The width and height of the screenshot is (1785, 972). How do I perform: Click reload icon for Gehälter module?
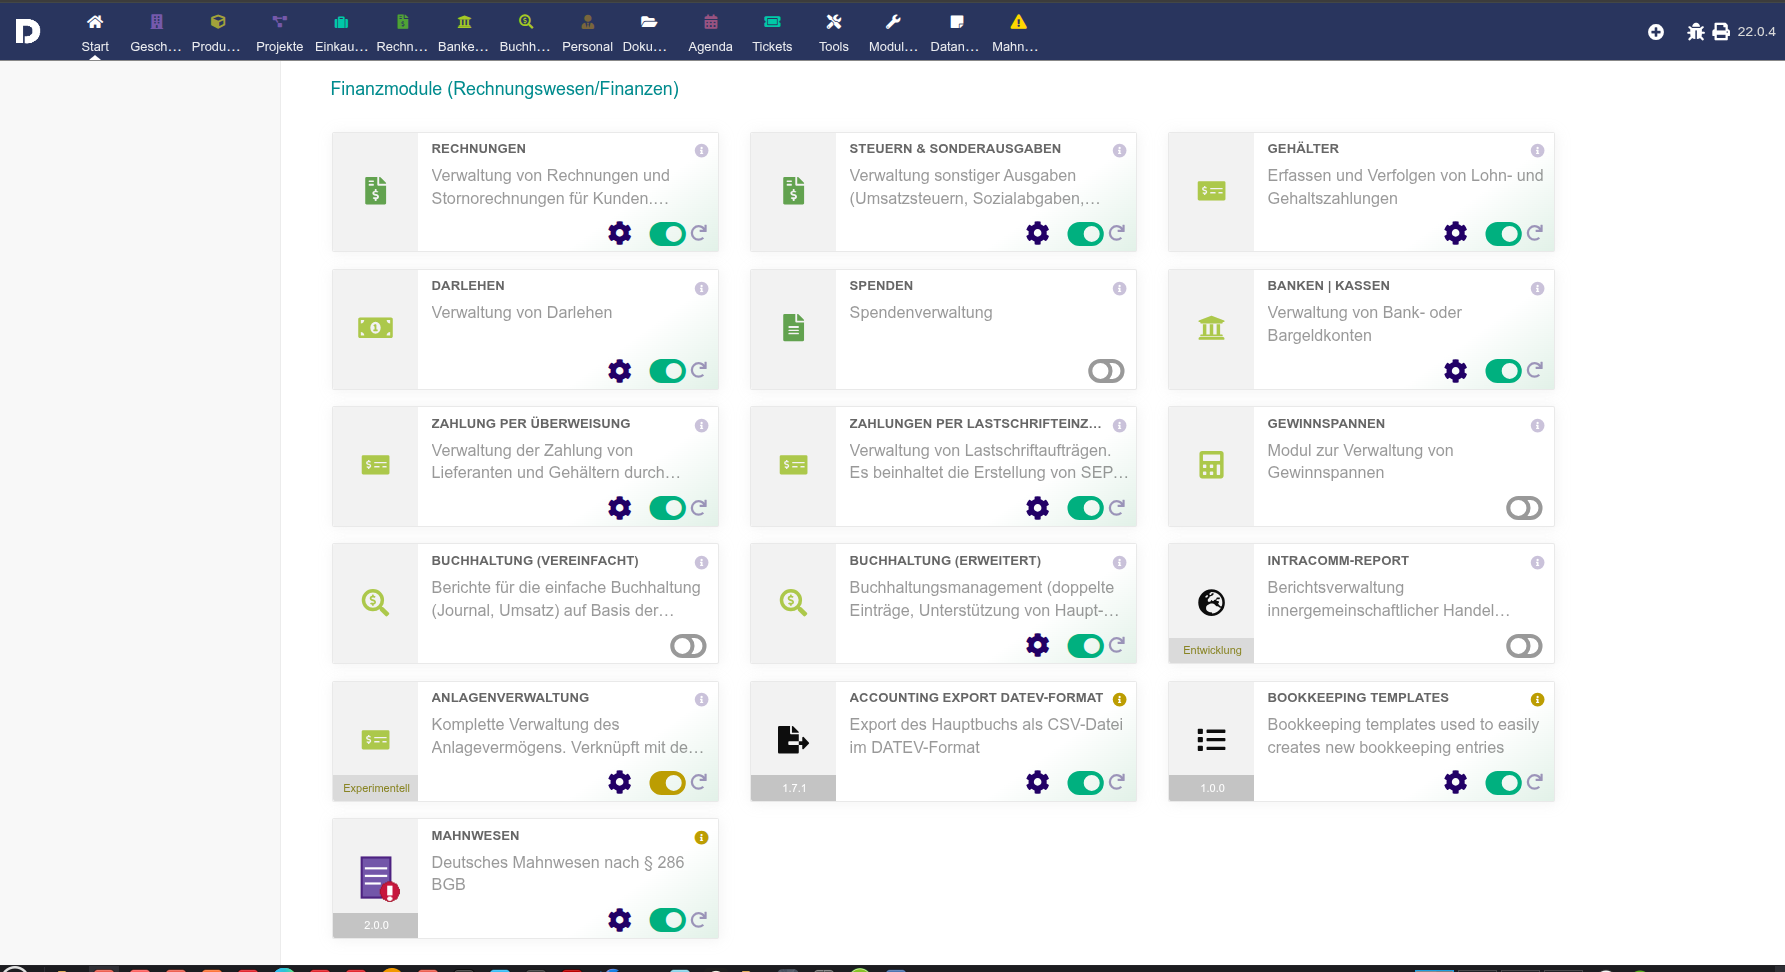click(x=1535, y=233)
